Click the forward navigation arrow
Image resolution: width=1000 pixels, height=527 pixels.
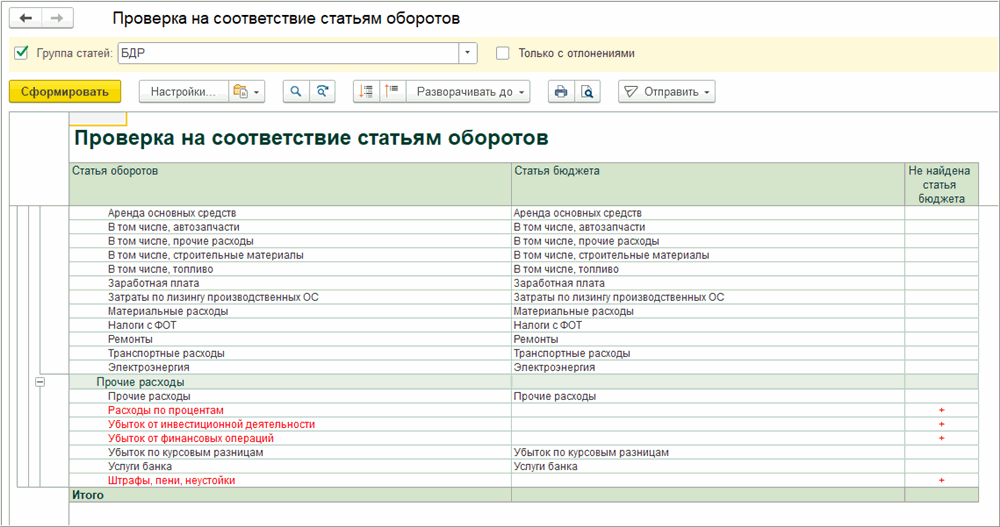click(x=57, y=19)
